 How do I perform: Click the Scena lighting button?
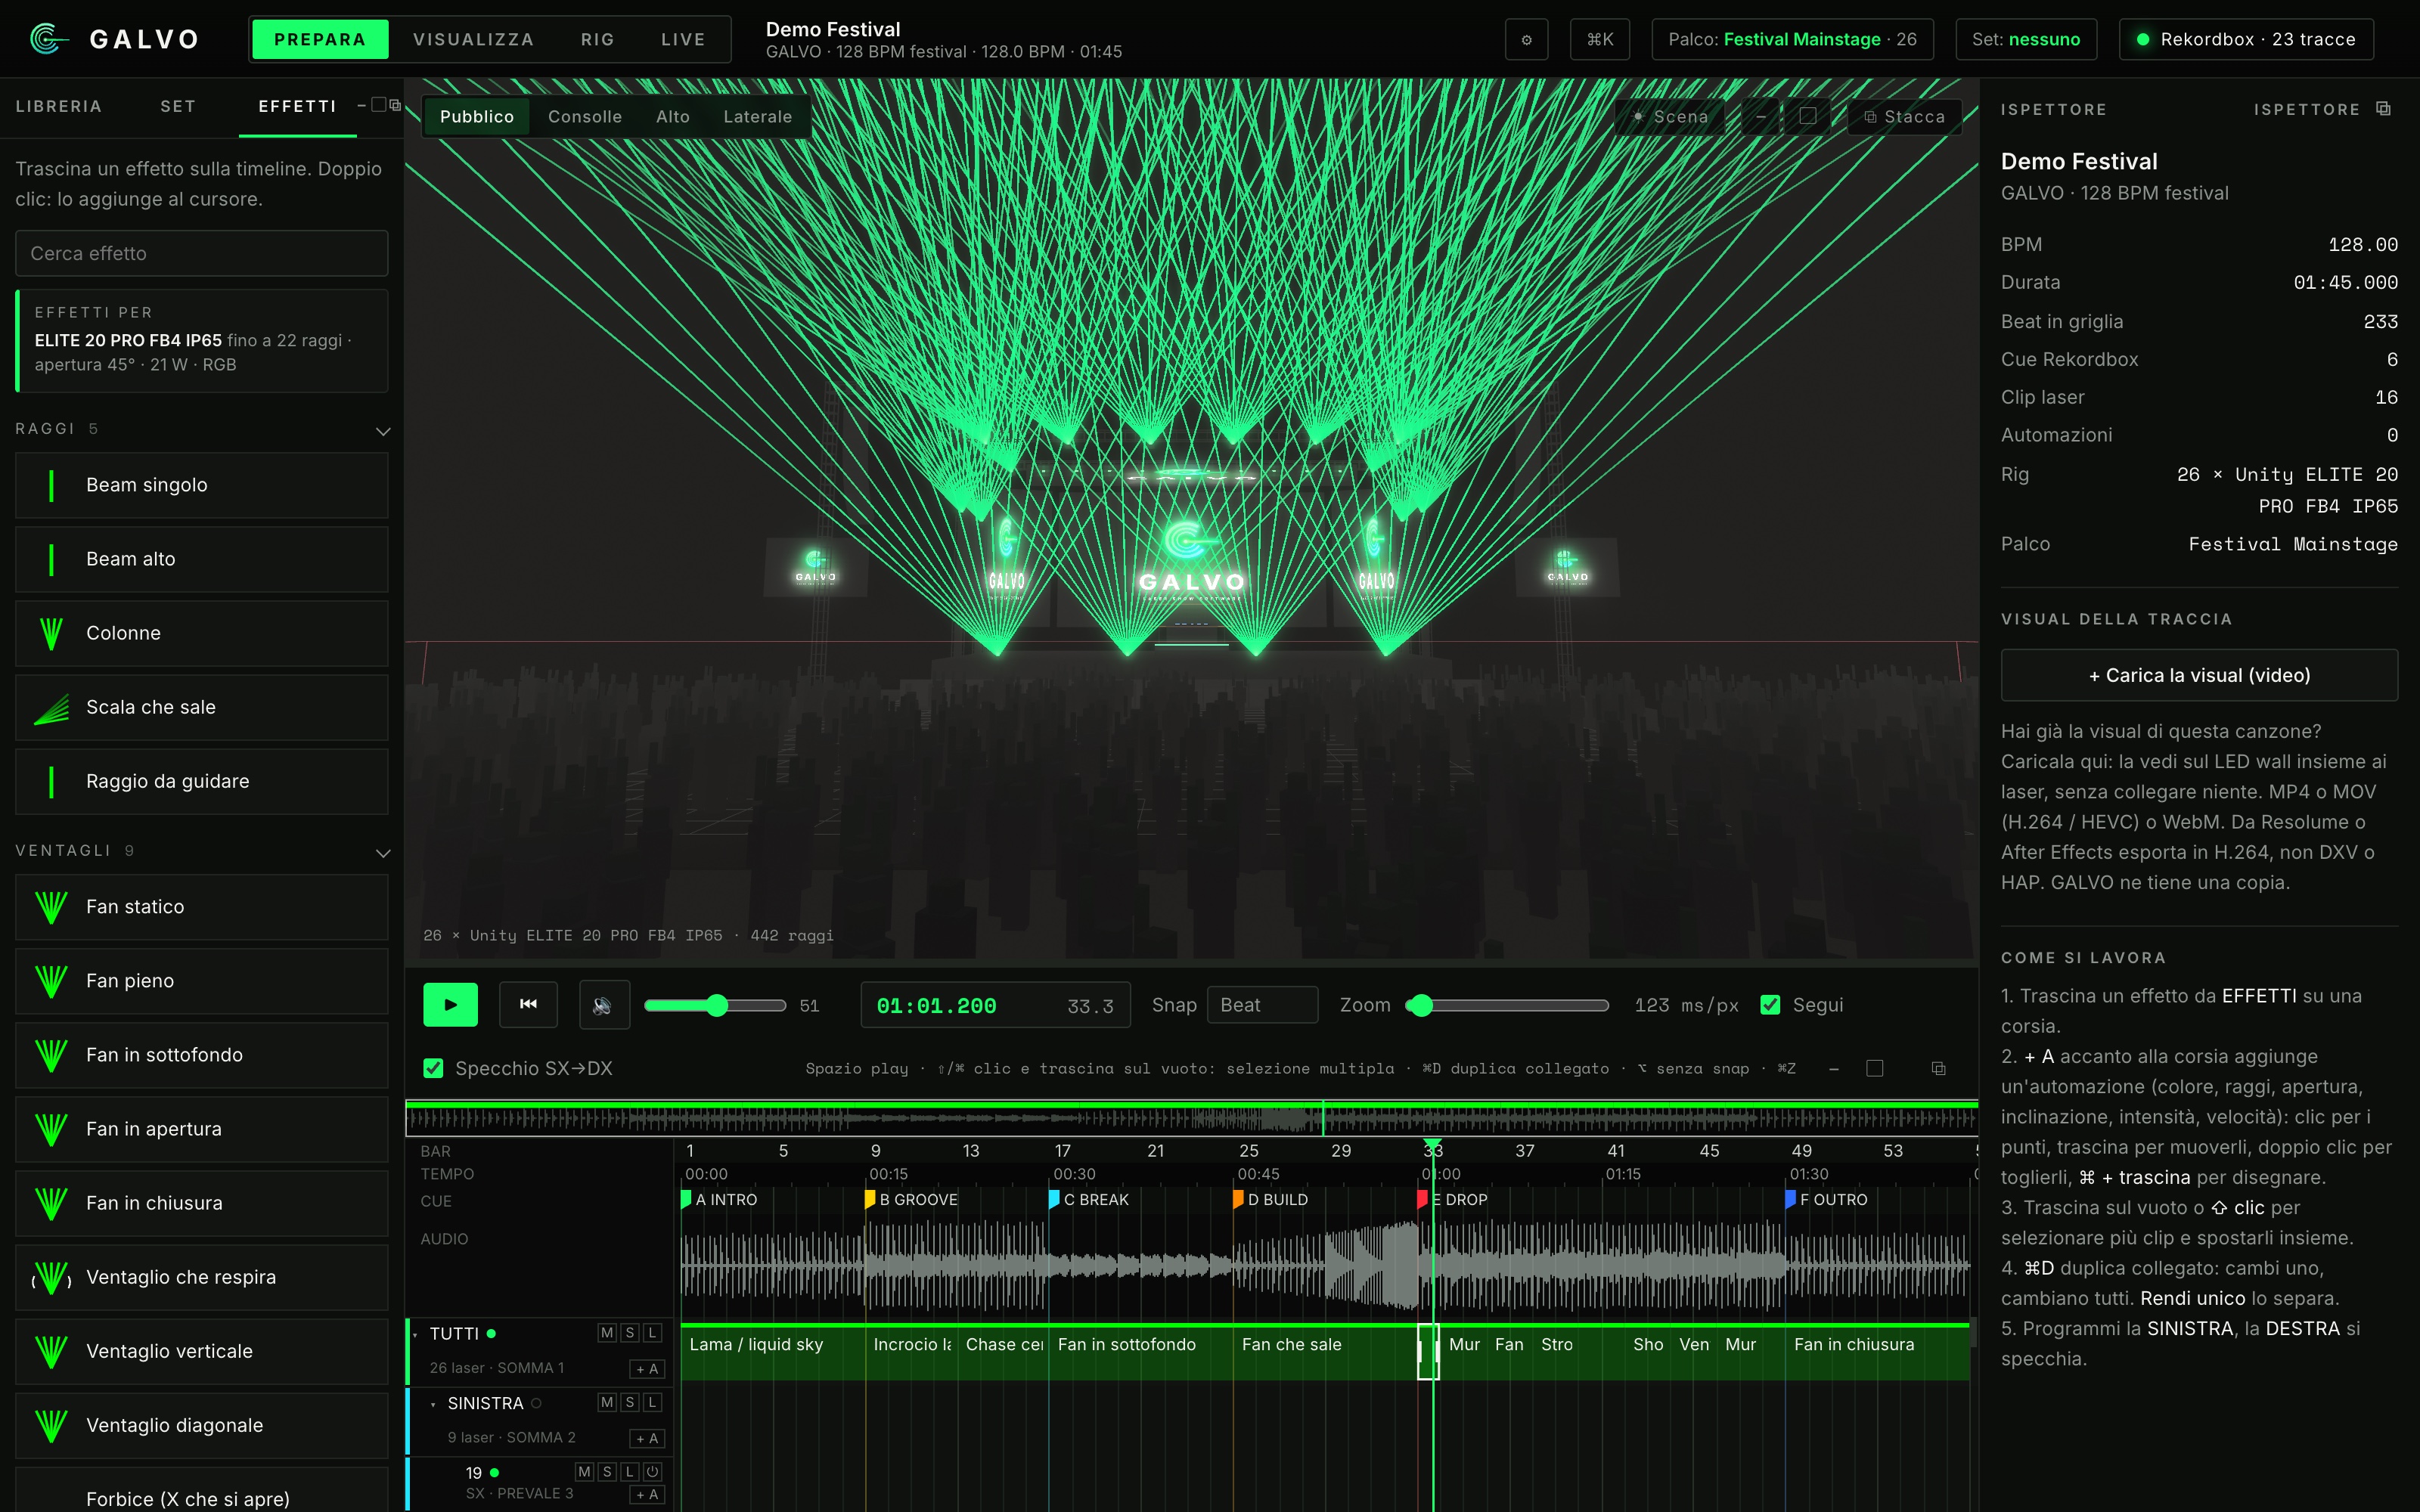tap(1670, 117)
